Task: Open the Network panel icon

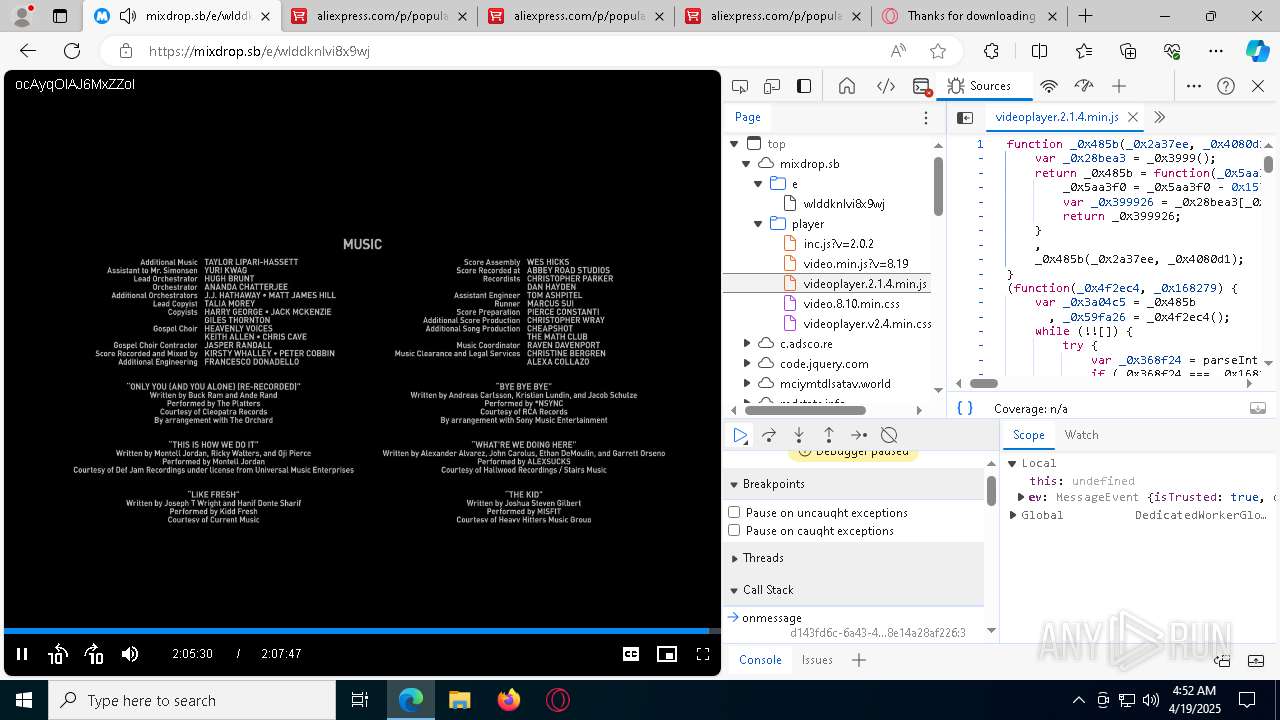Action: point(1049,86)
